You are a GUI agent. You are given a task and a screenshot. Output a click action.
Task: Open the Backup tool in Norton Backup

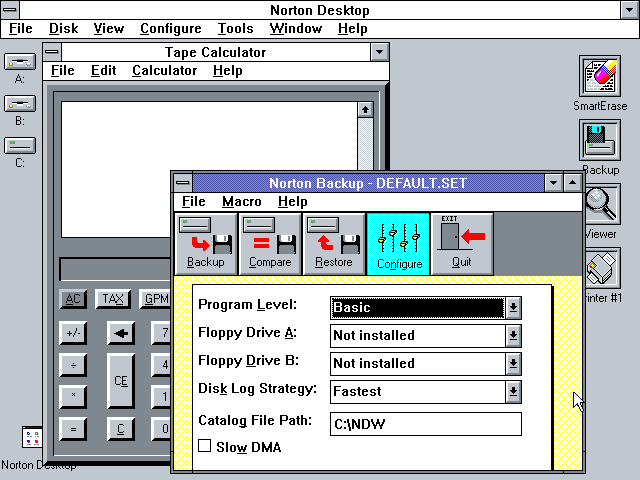tap(206, 244)
